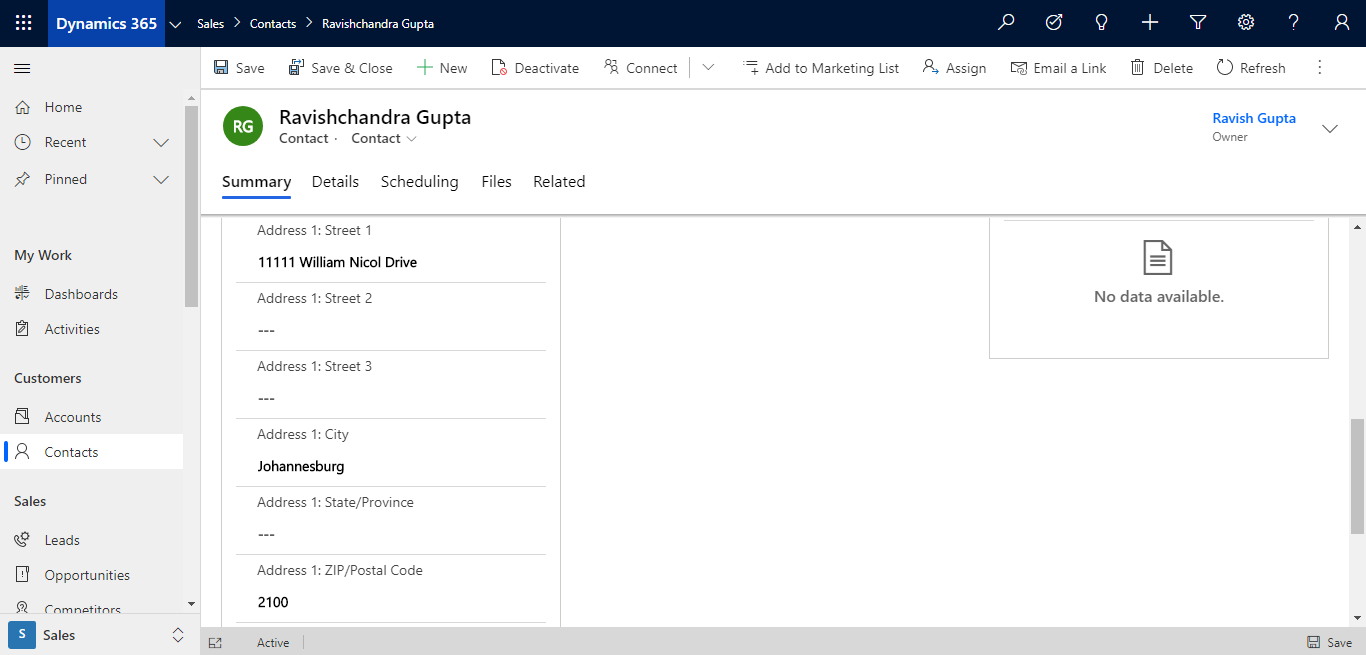Open the Settings gear
The height and width of the screenshot is (655, 1366).
coord(1246,22)
